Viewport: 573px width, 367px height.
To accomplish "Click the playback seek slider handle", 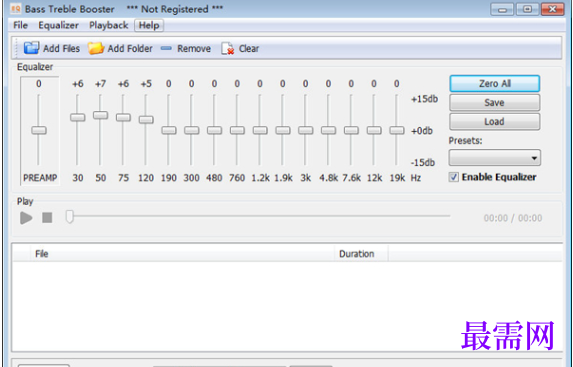I will (69, 216).
